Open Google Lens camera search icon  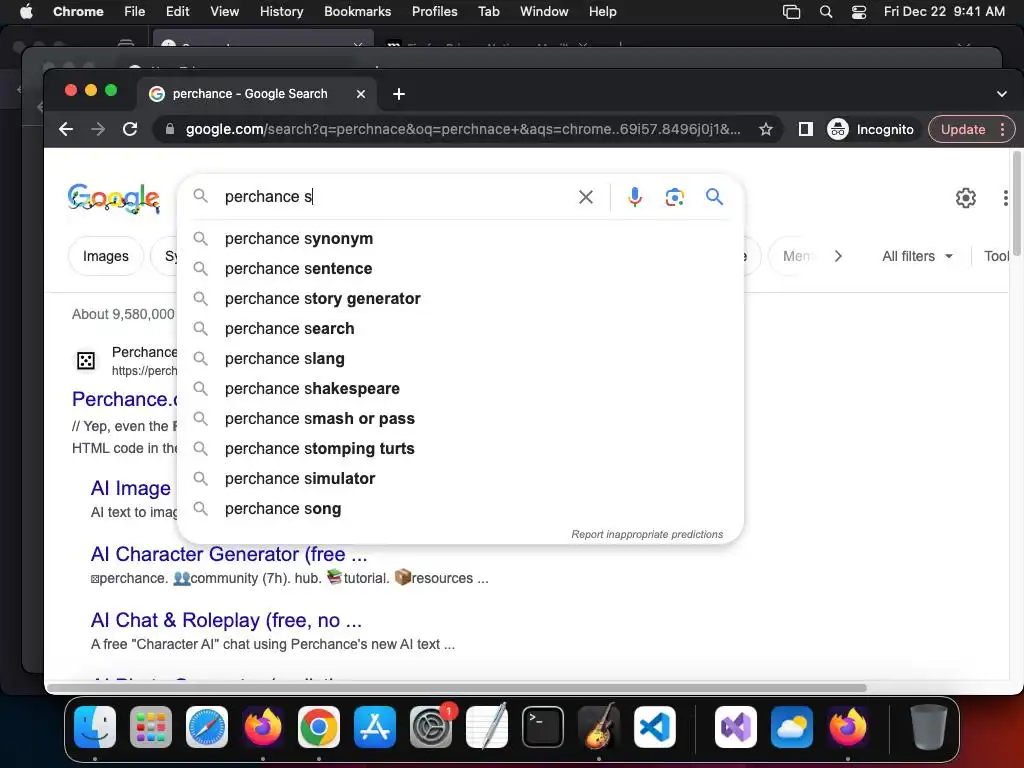click(675, 197)
